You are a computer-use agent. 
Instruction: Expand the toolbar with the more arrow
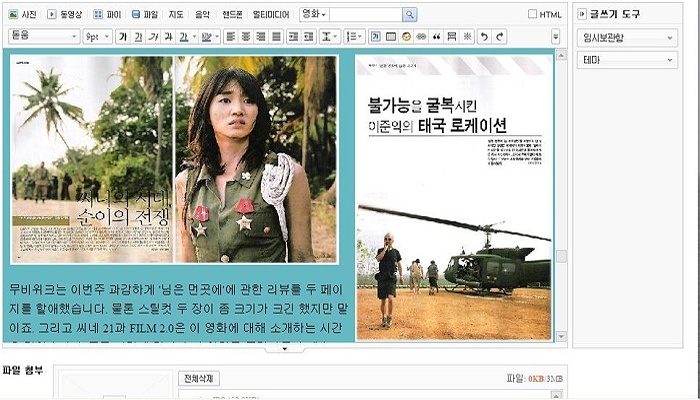point(556,37)
